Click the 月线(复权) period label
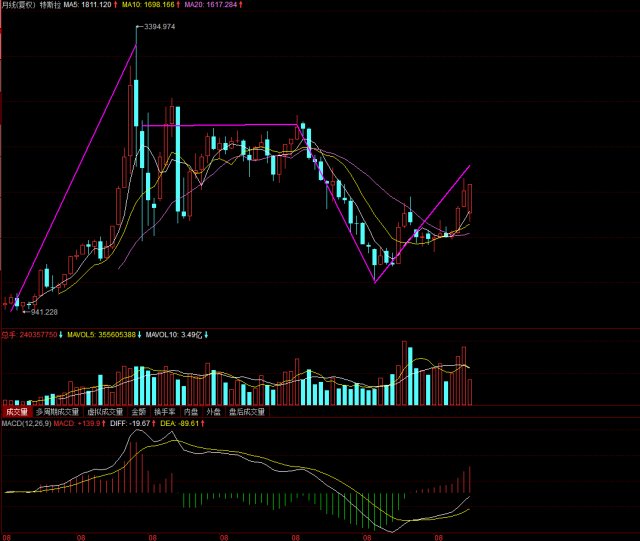This screenshot has width=640, height=541. point(19,5)
